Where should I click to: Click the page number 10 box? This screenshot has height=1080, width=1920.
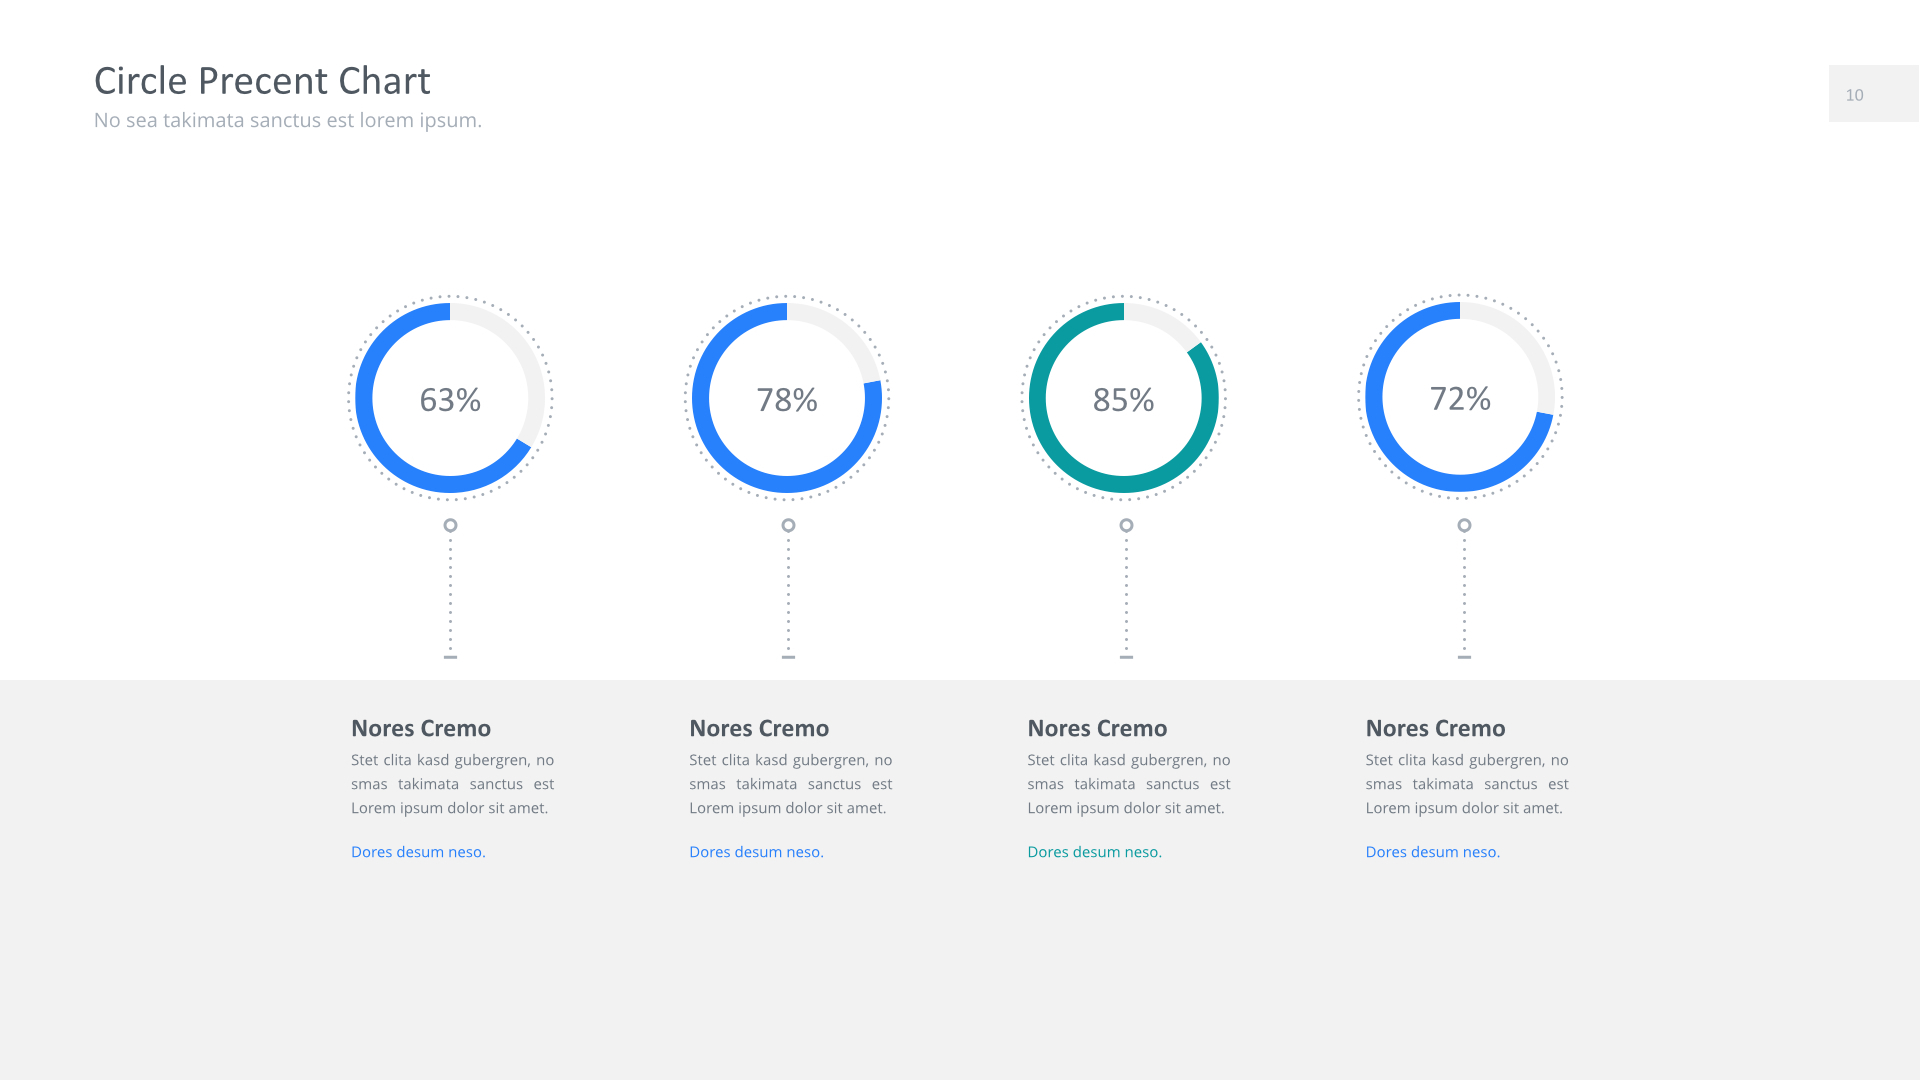coord(1872,94)
